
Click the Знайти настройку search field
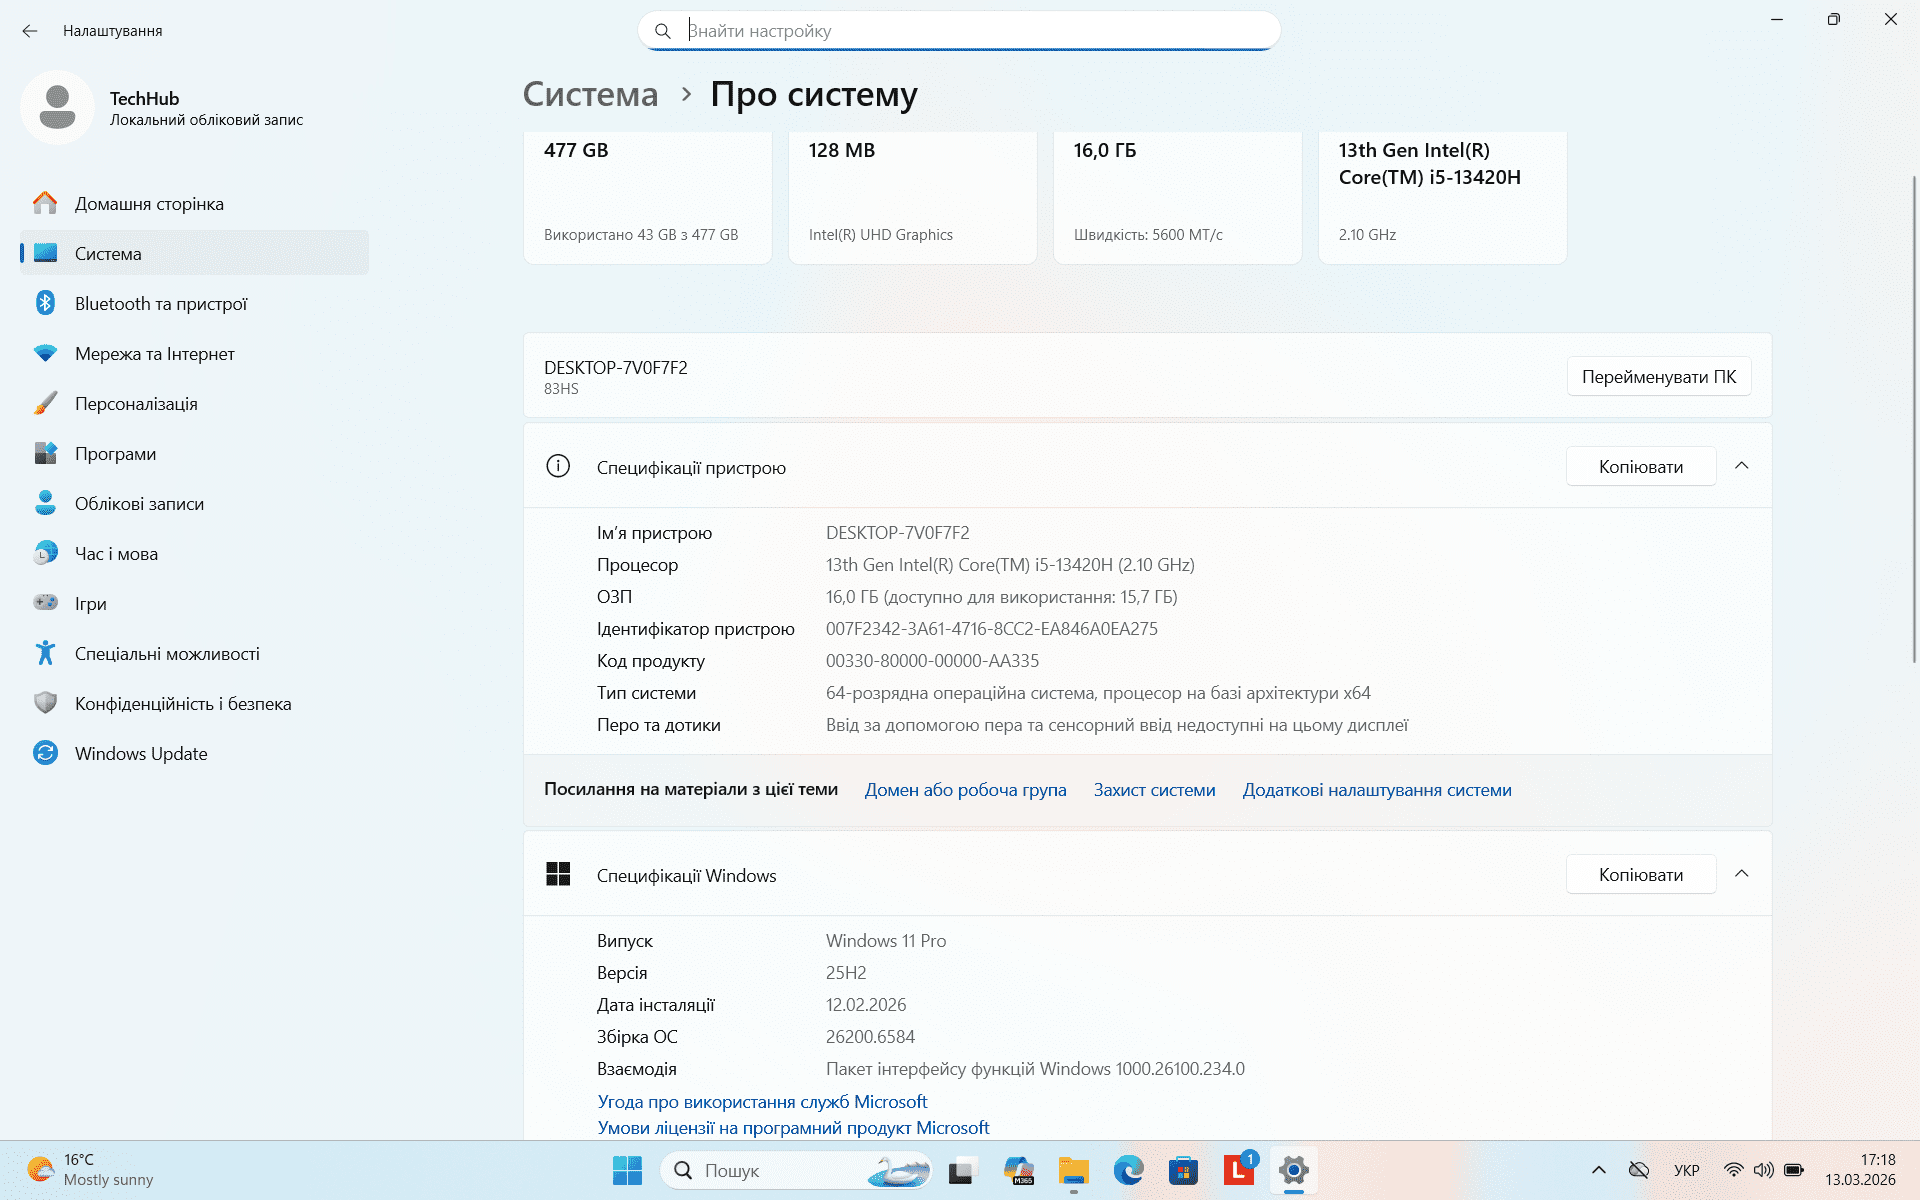coord(959,31)
